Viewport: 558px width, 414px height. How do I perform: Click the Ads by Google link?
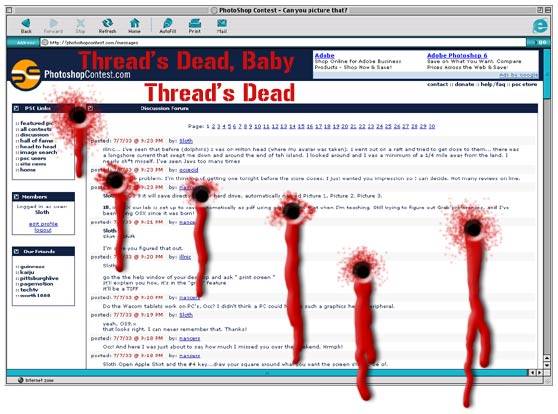518,75
